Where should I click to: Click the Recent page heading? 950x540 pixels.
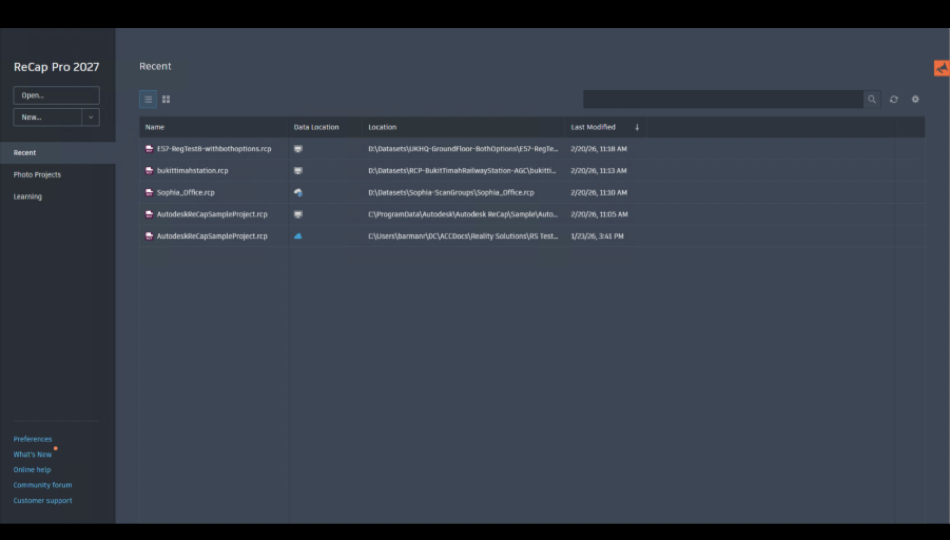[155, 66]
